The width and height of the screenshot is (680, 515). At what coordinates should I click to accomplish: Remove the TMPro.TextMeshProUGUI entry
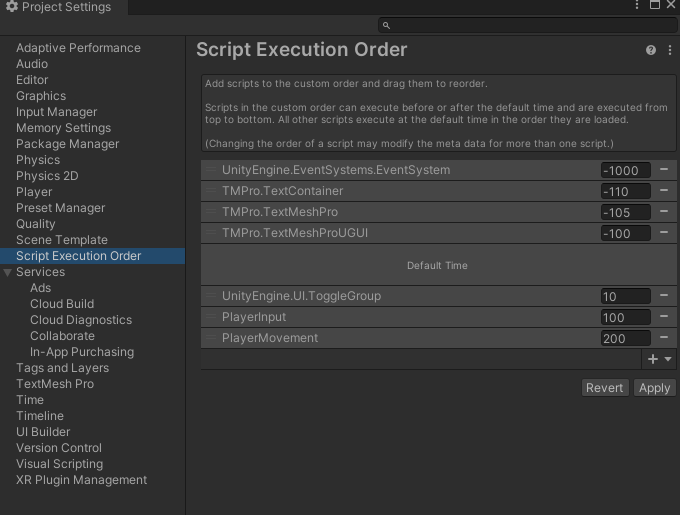click(664, 233)
